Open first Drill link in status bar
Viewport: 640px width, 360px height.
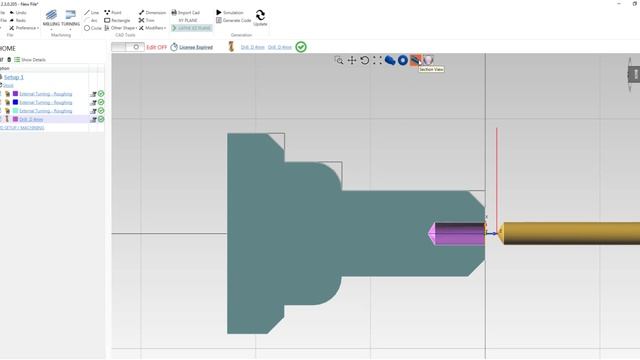[x=253, y=47]
